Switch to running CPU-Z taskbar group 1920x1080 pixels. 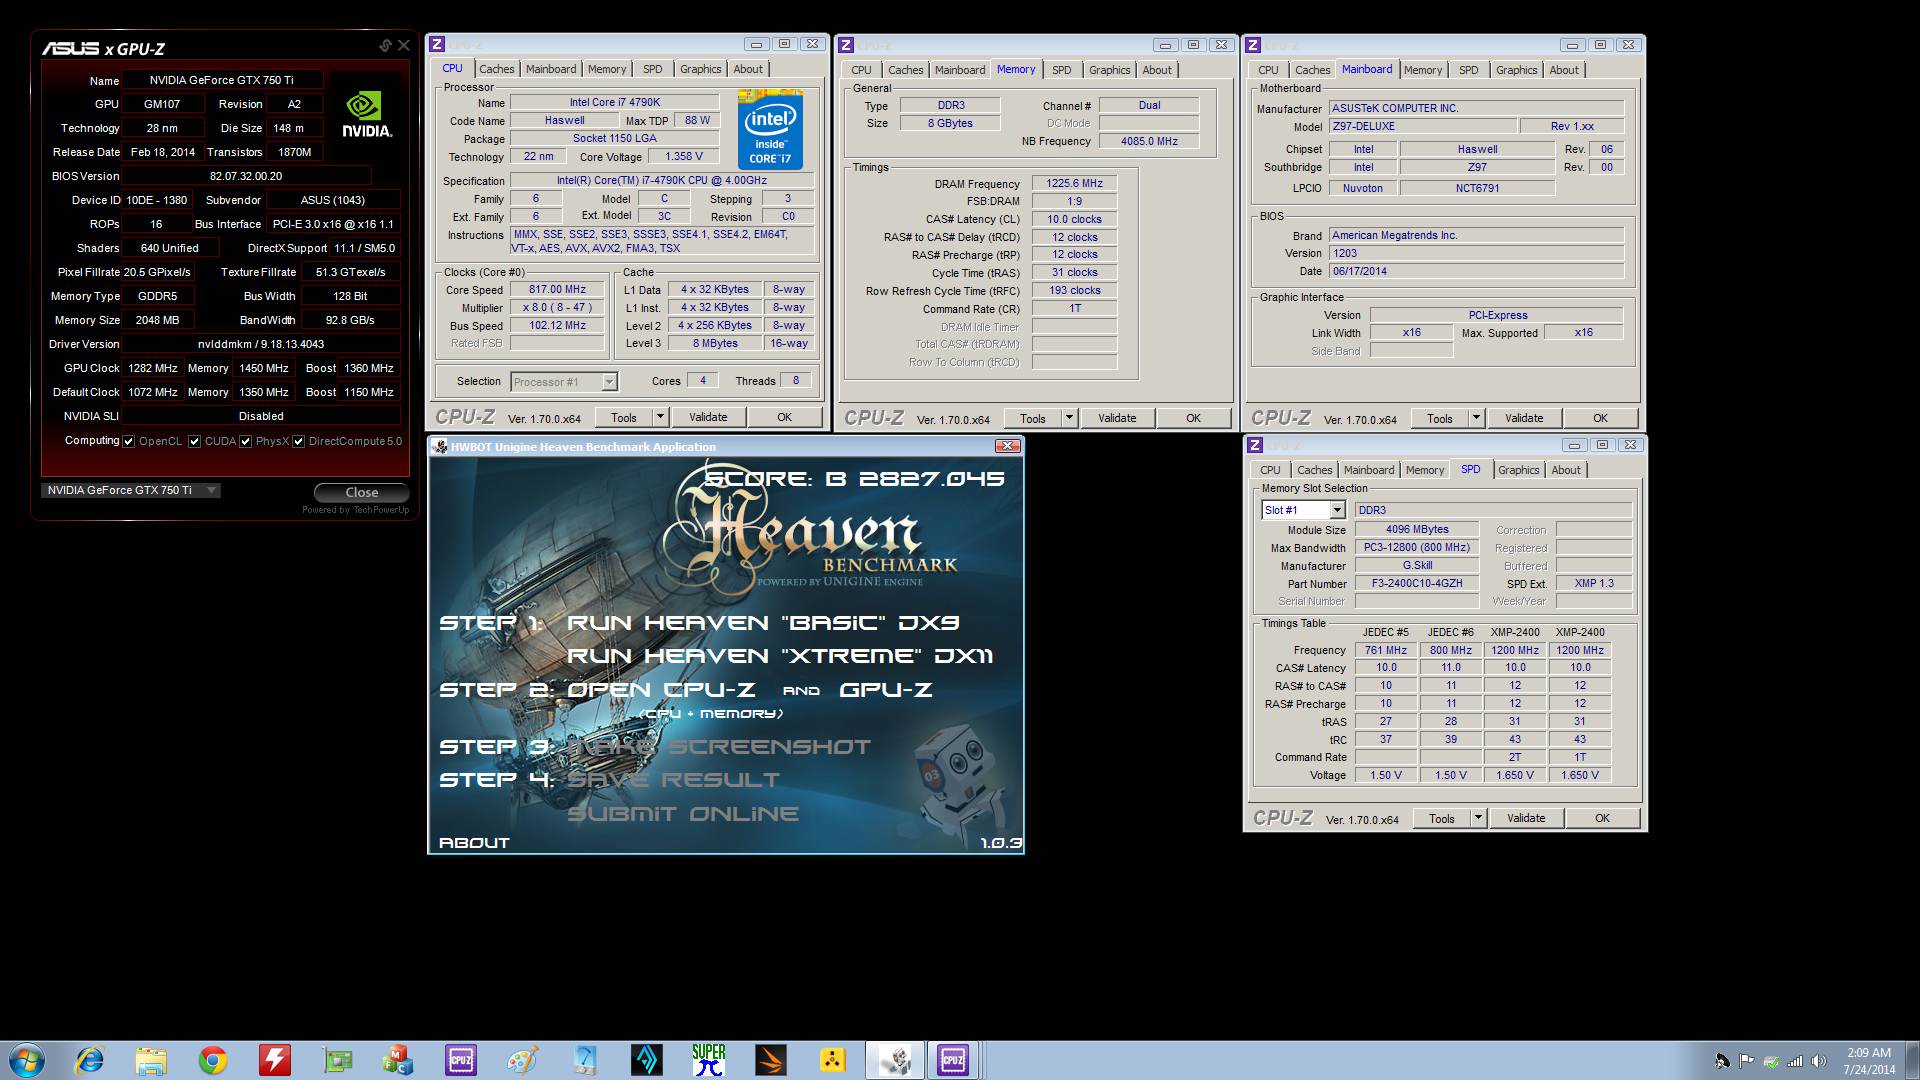coord(953,1059)
